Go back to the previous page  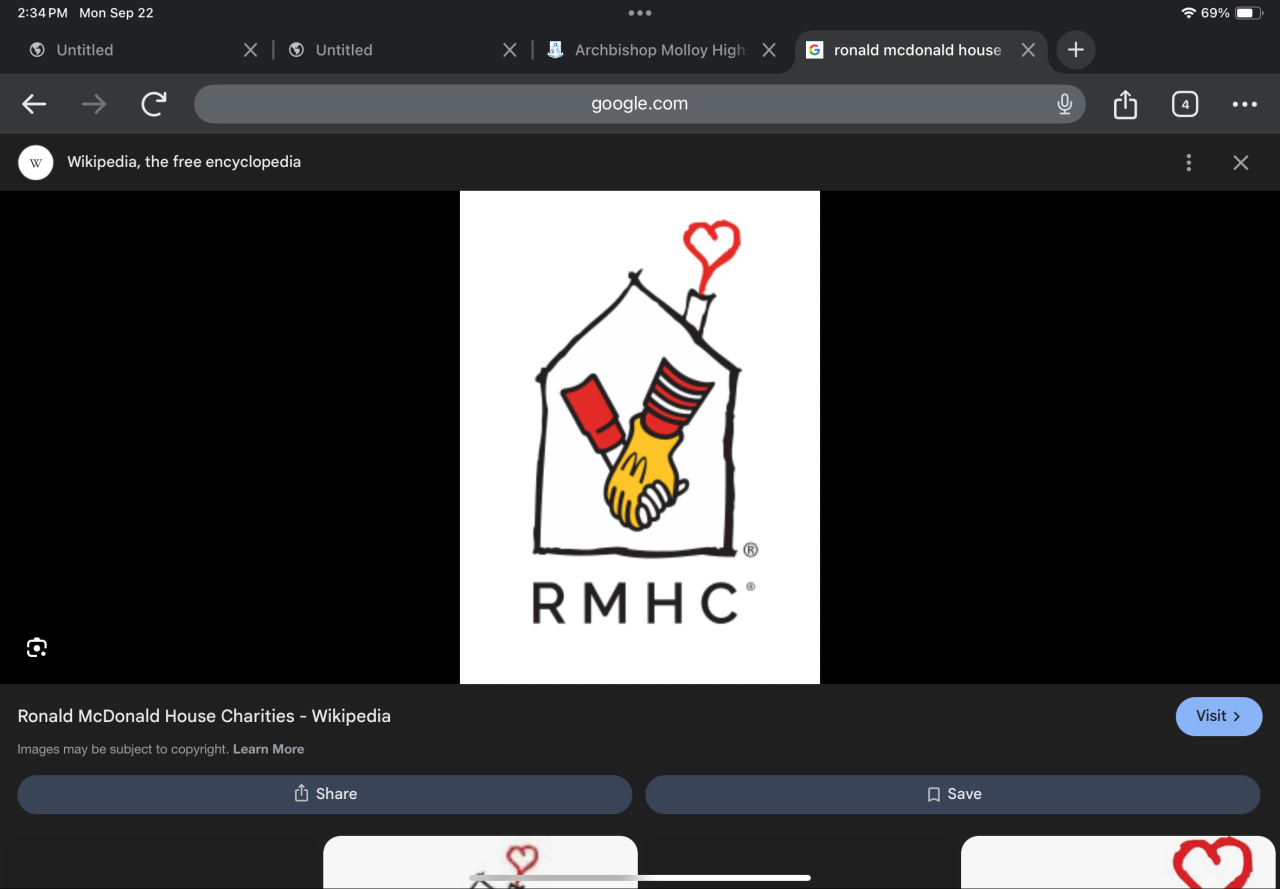tap(34, 104)
